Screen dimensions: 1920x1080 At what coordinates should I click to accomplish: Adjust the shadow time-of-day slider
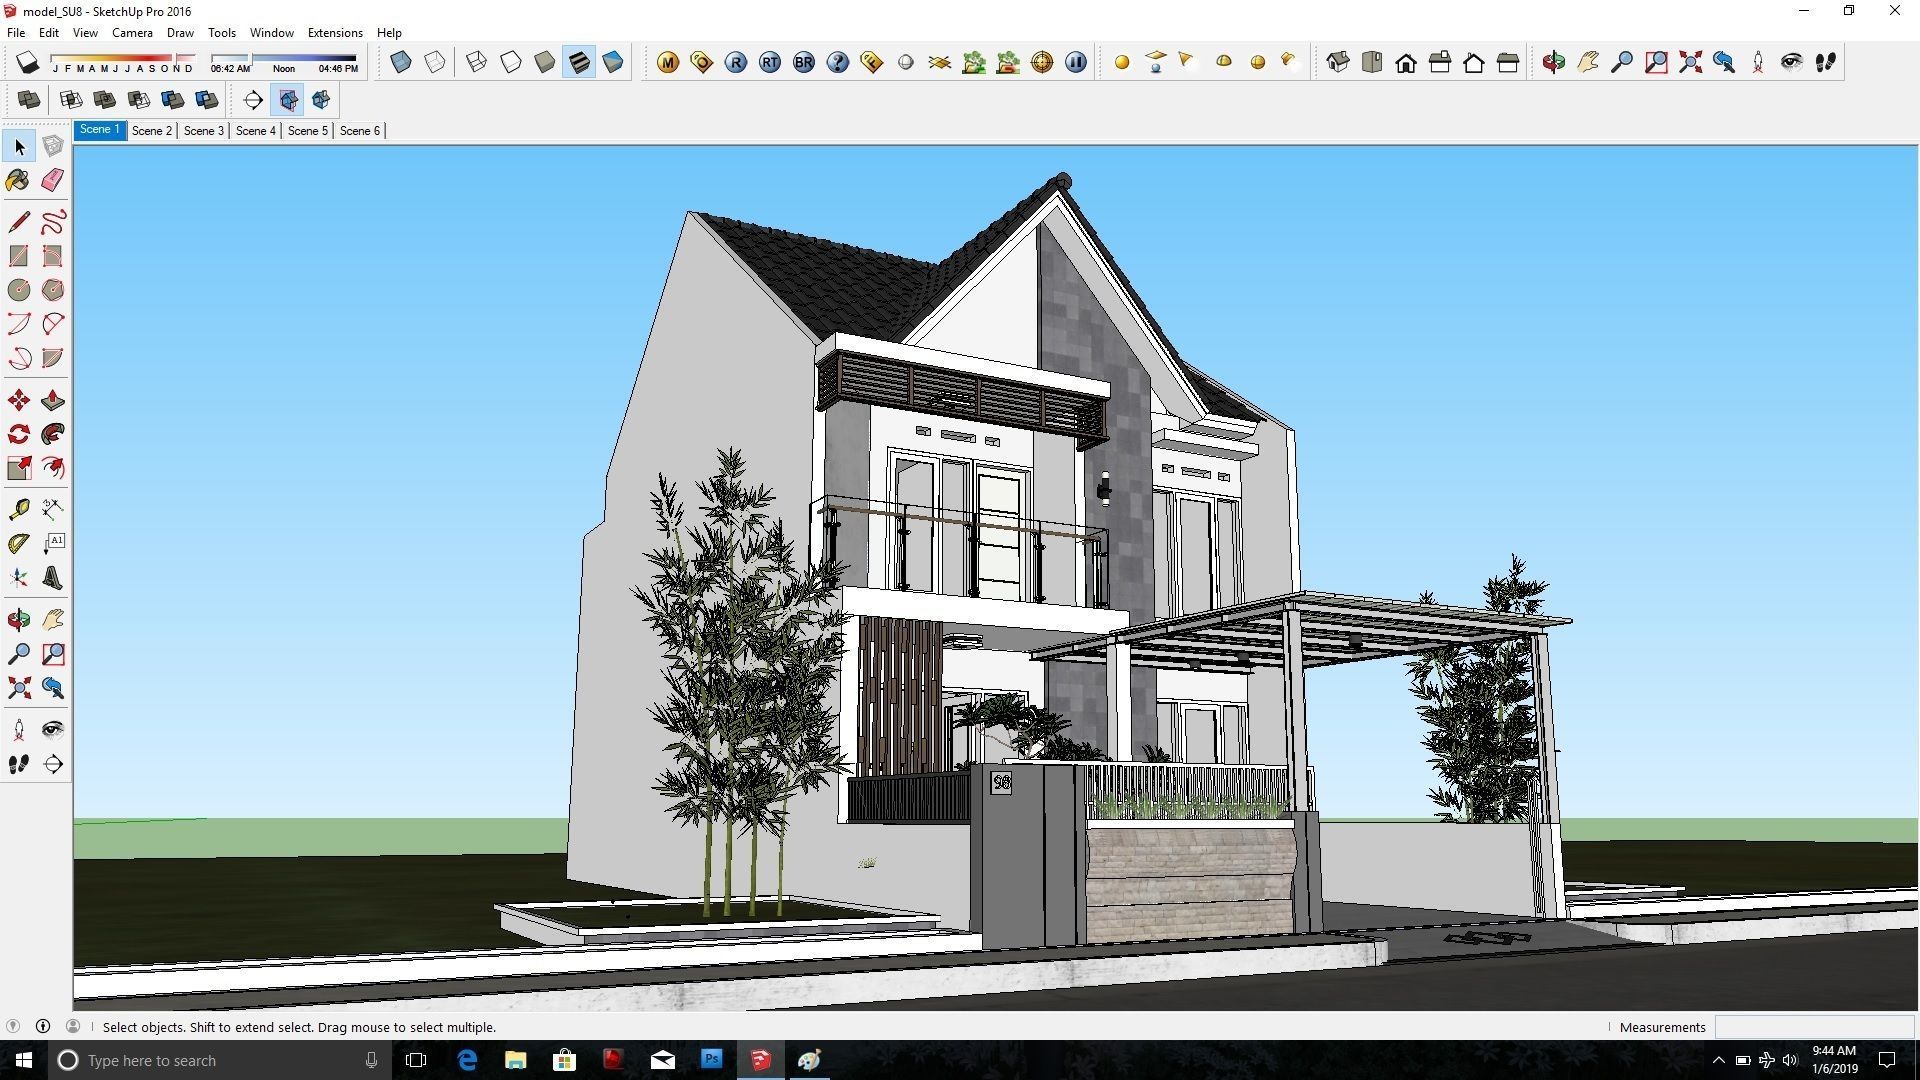click(284, 58)
